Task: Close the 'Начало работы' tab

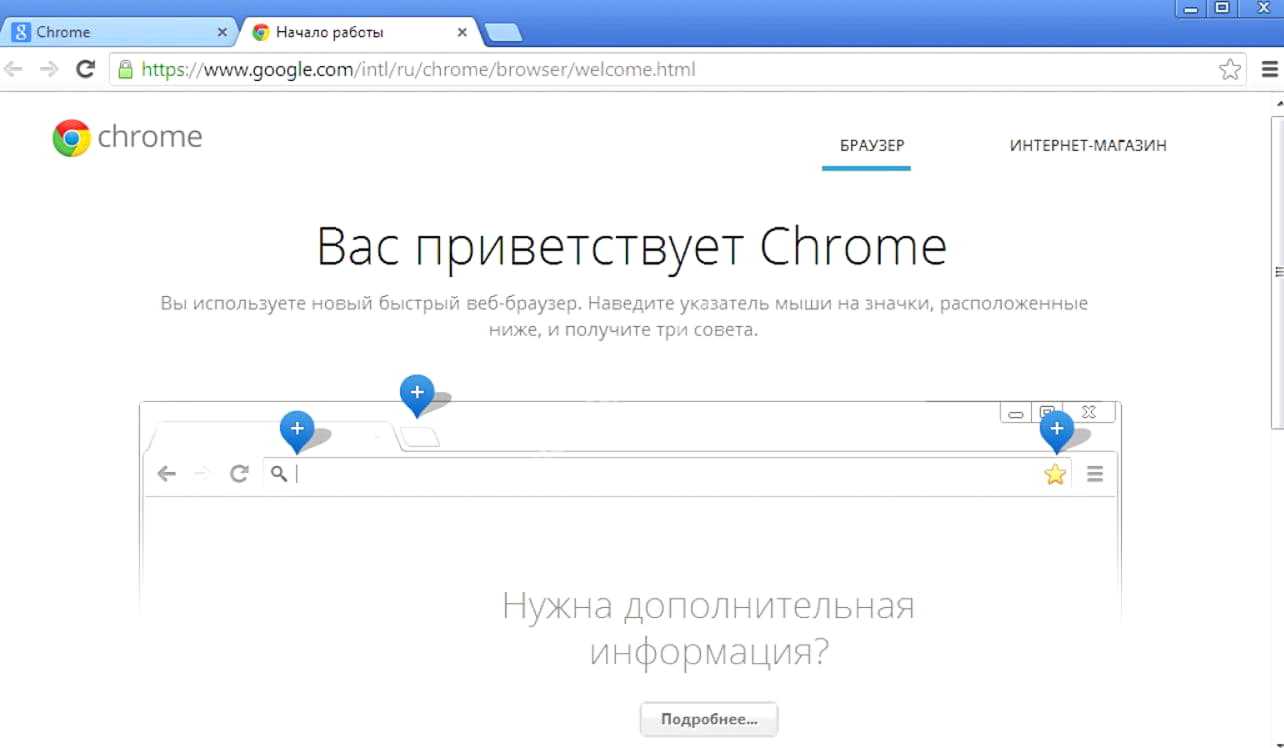Action: pos(462,32)
